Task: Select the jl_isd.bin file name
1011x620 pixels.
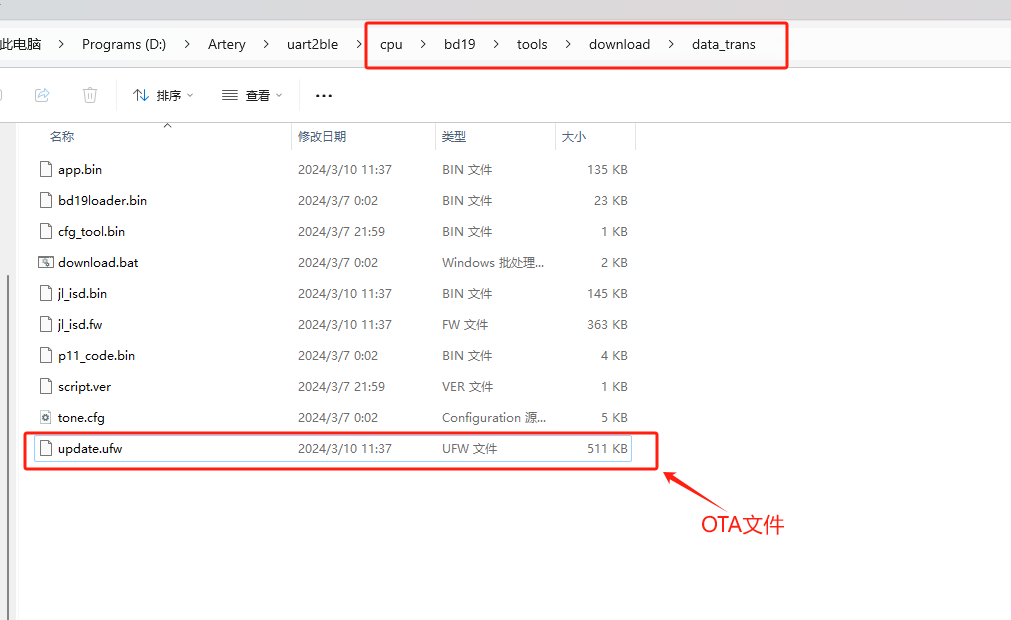Action: (83, 293)
